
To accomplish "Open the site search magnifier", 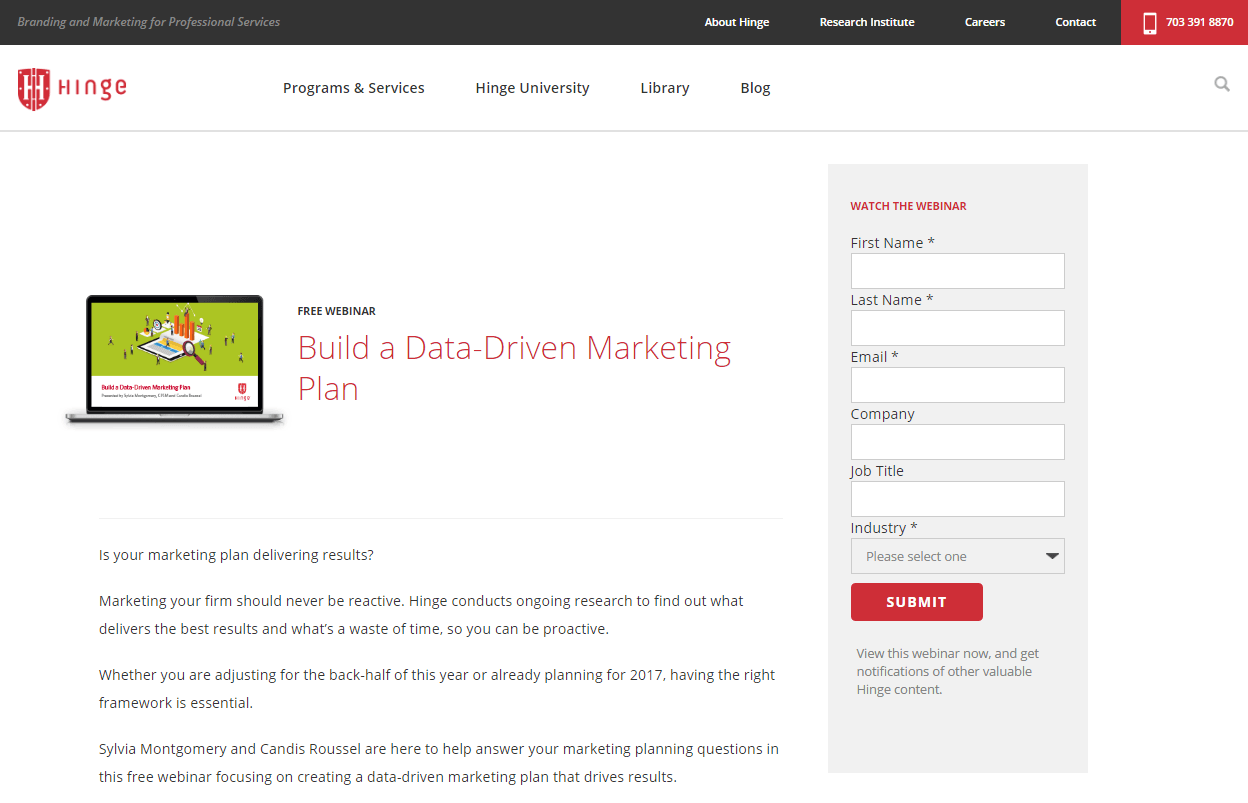I will point(1222,84).
